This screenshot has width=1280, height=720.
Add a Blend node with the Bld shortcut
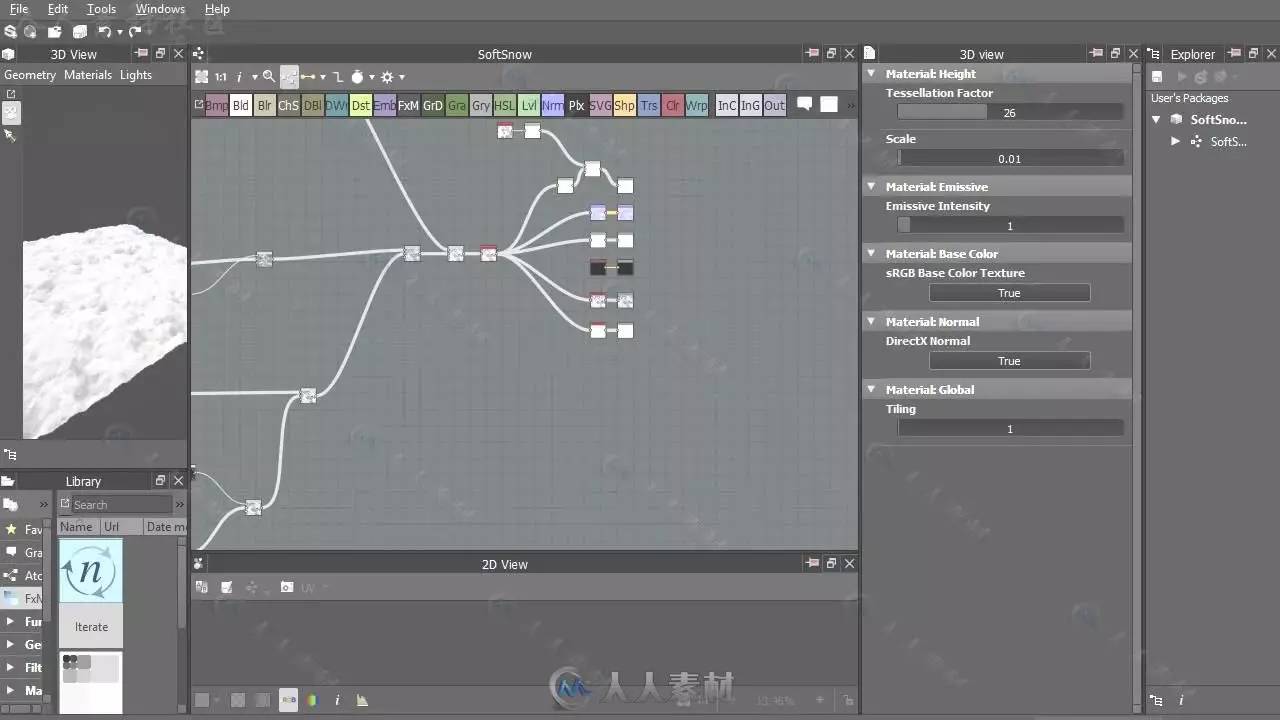241,105
